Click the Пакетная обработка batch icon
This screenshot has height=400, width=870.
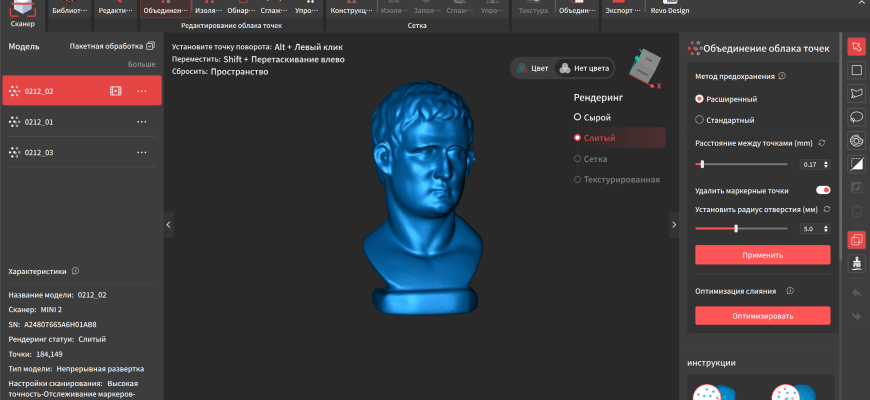[150, 46]
